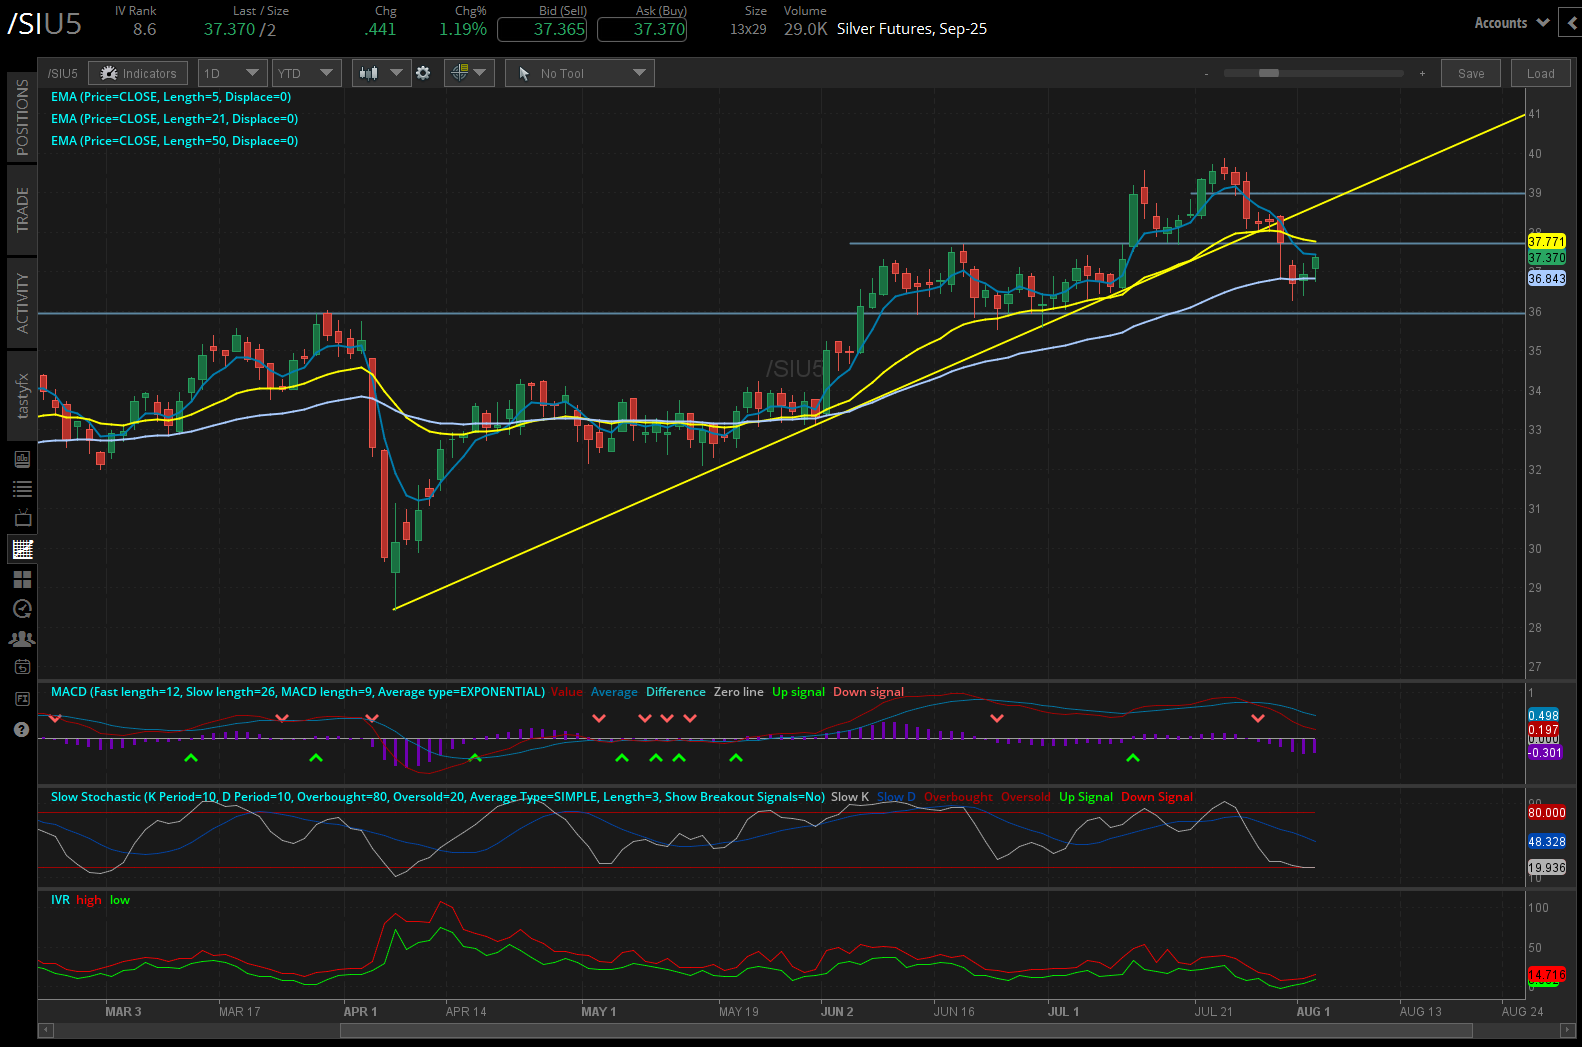The image size is (1582, 1047).
Task: Select the EMA Length=5 study label
Action: (171, 97)
